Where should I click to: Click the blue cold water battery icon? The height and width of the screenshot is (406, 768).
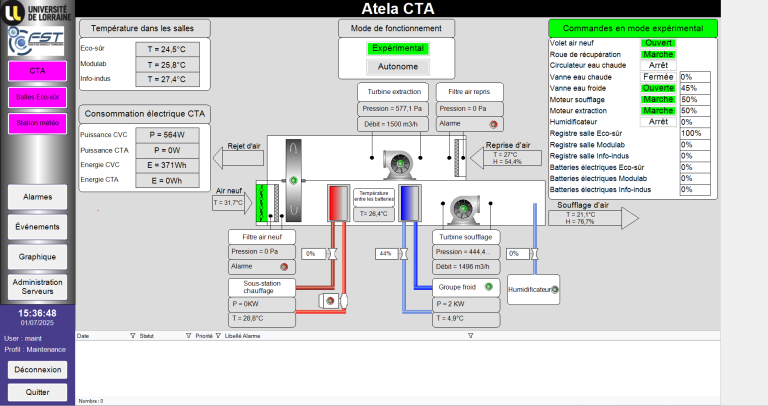[409, 203]
